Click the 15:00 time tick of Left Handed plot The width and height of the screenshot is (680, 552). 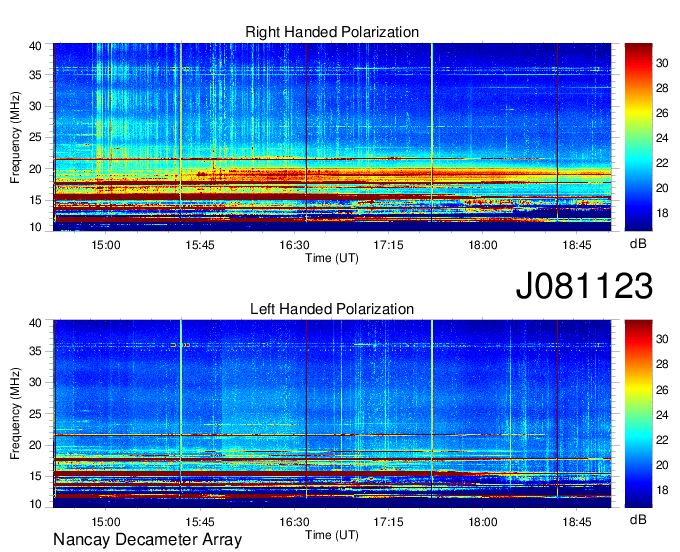[106, 522]
